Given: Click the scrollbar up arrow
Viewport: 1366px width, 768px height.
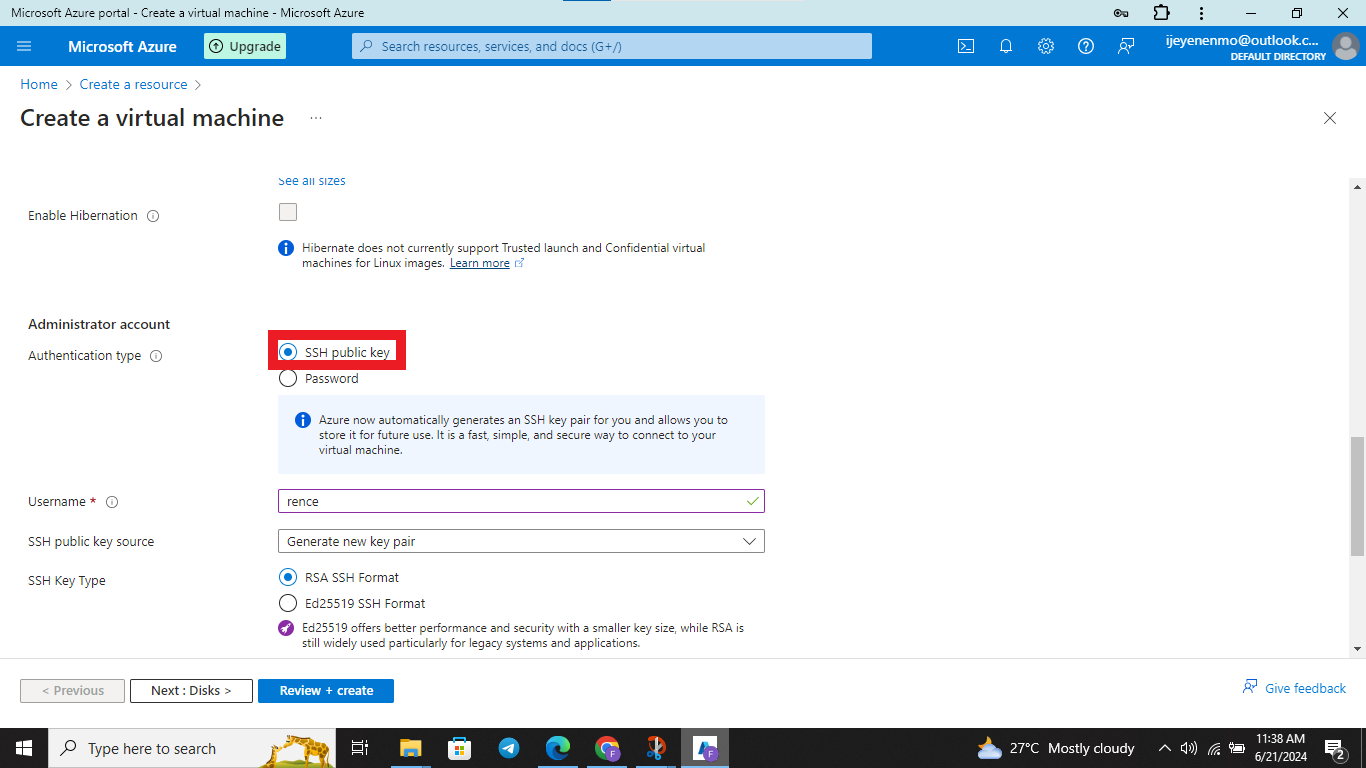Looking at the screenshot, I should [1357, 187].
